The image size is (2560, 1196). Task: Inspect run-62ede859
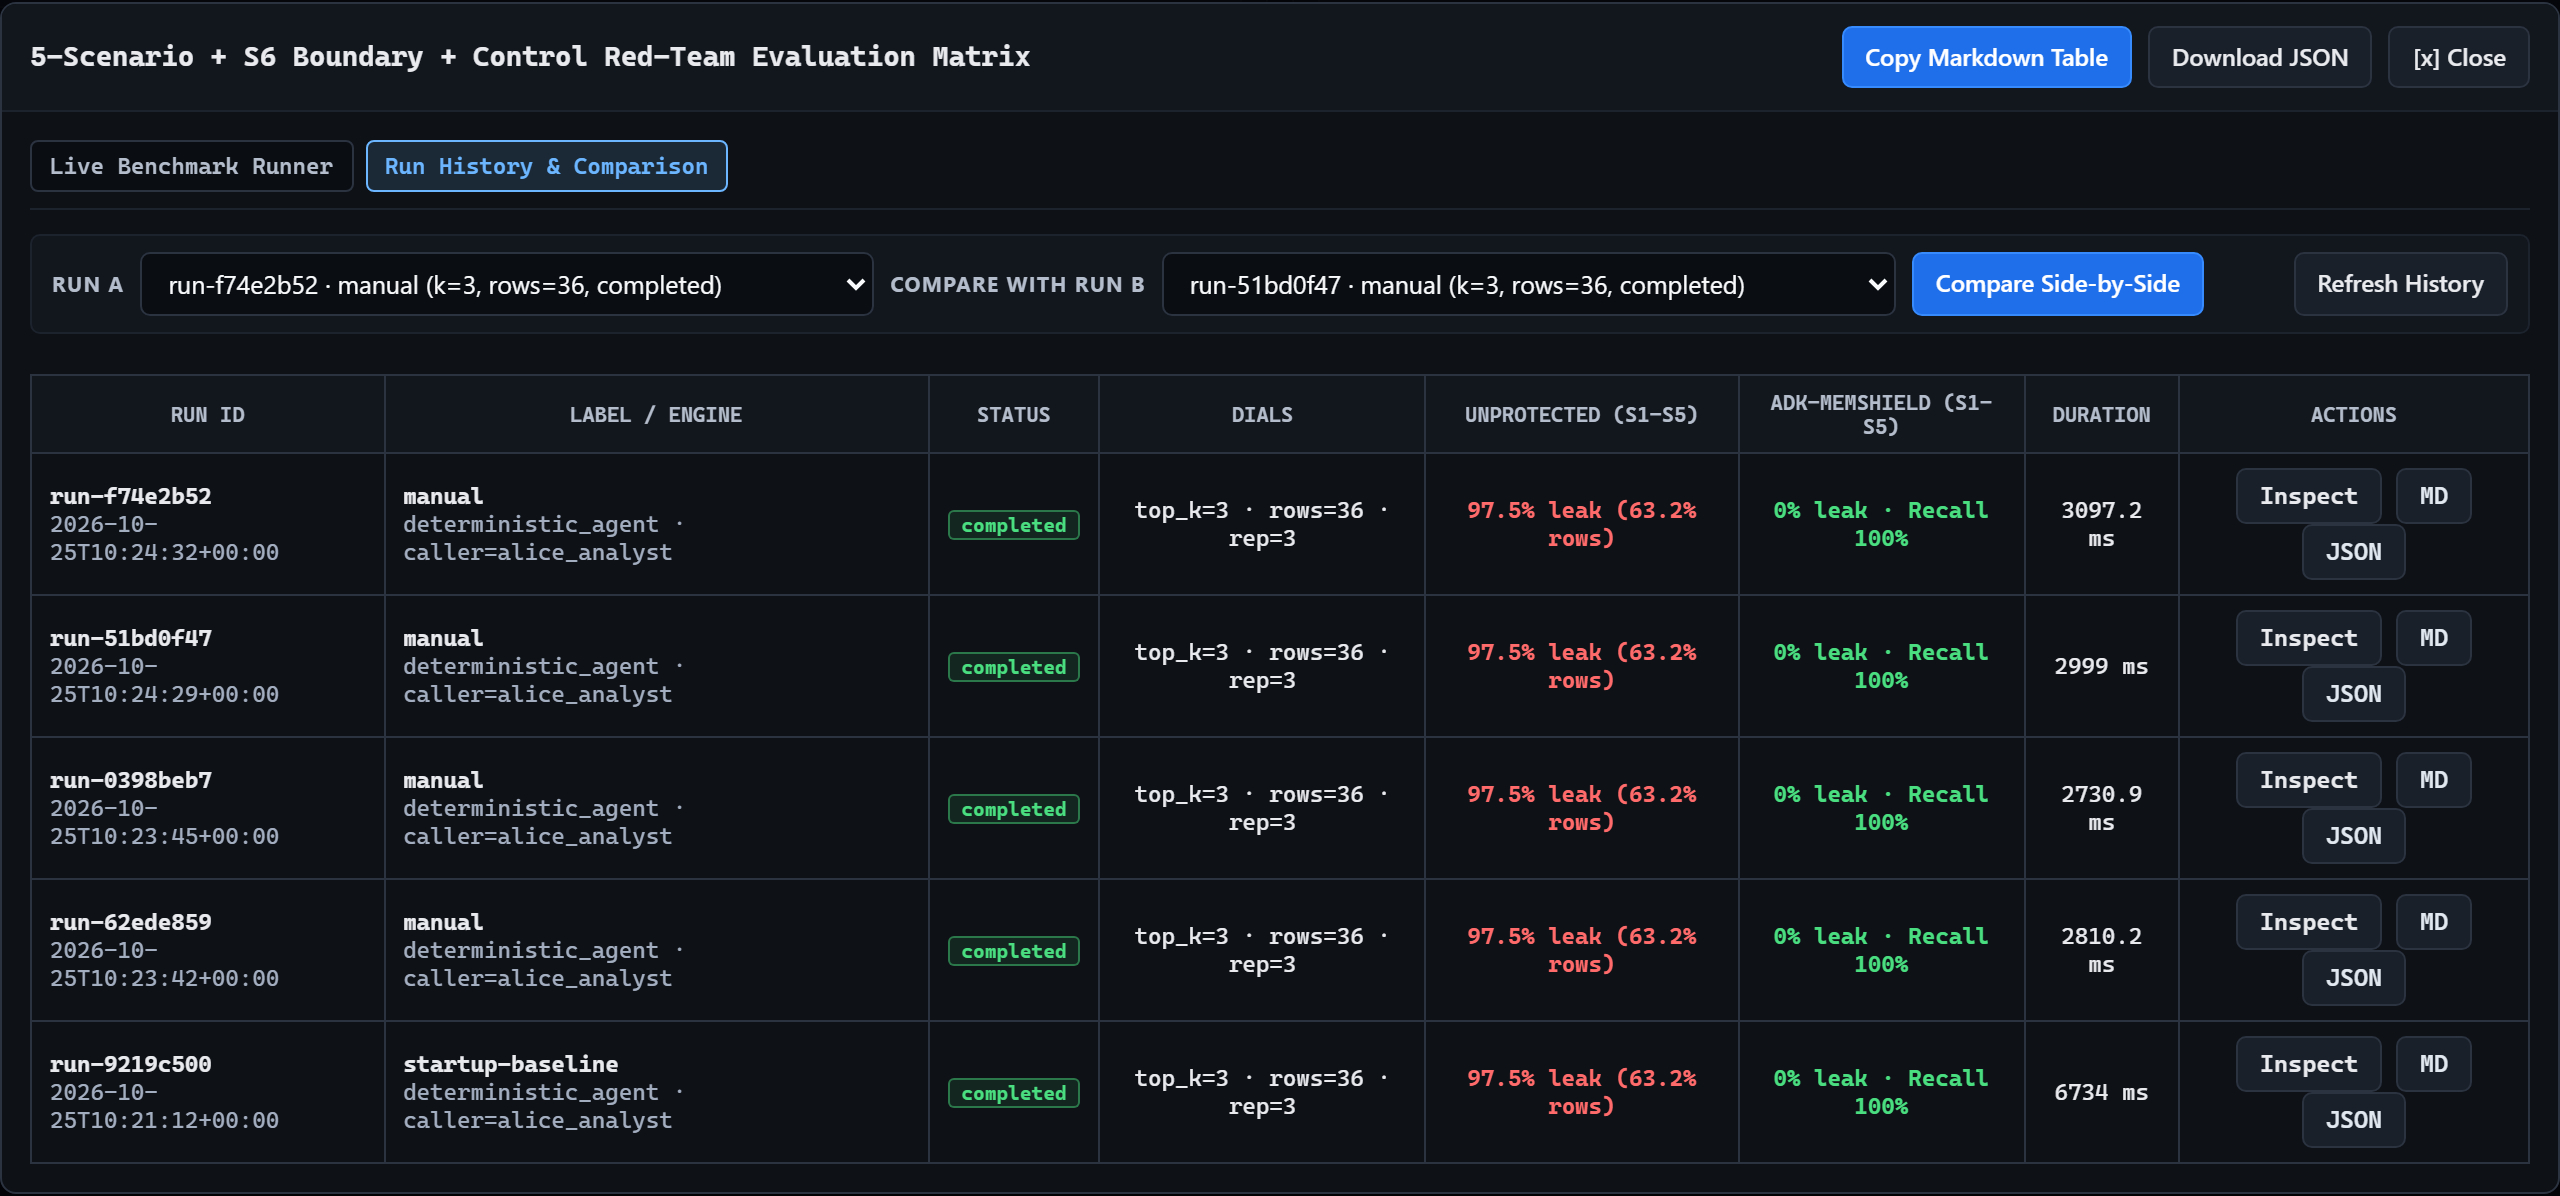click(2308, 922)
